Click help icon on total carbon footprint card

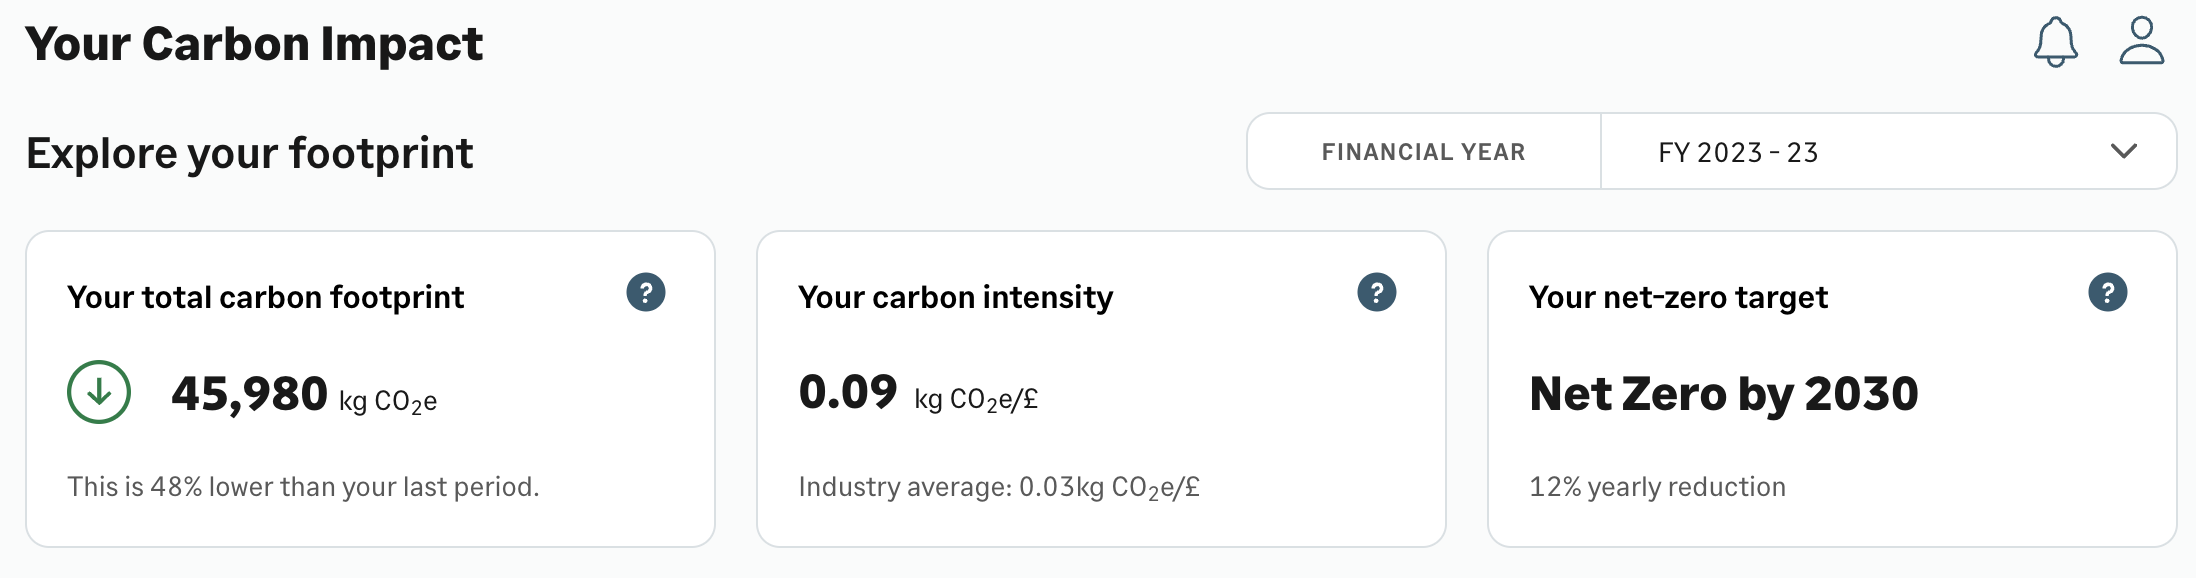tap(646, 292)
